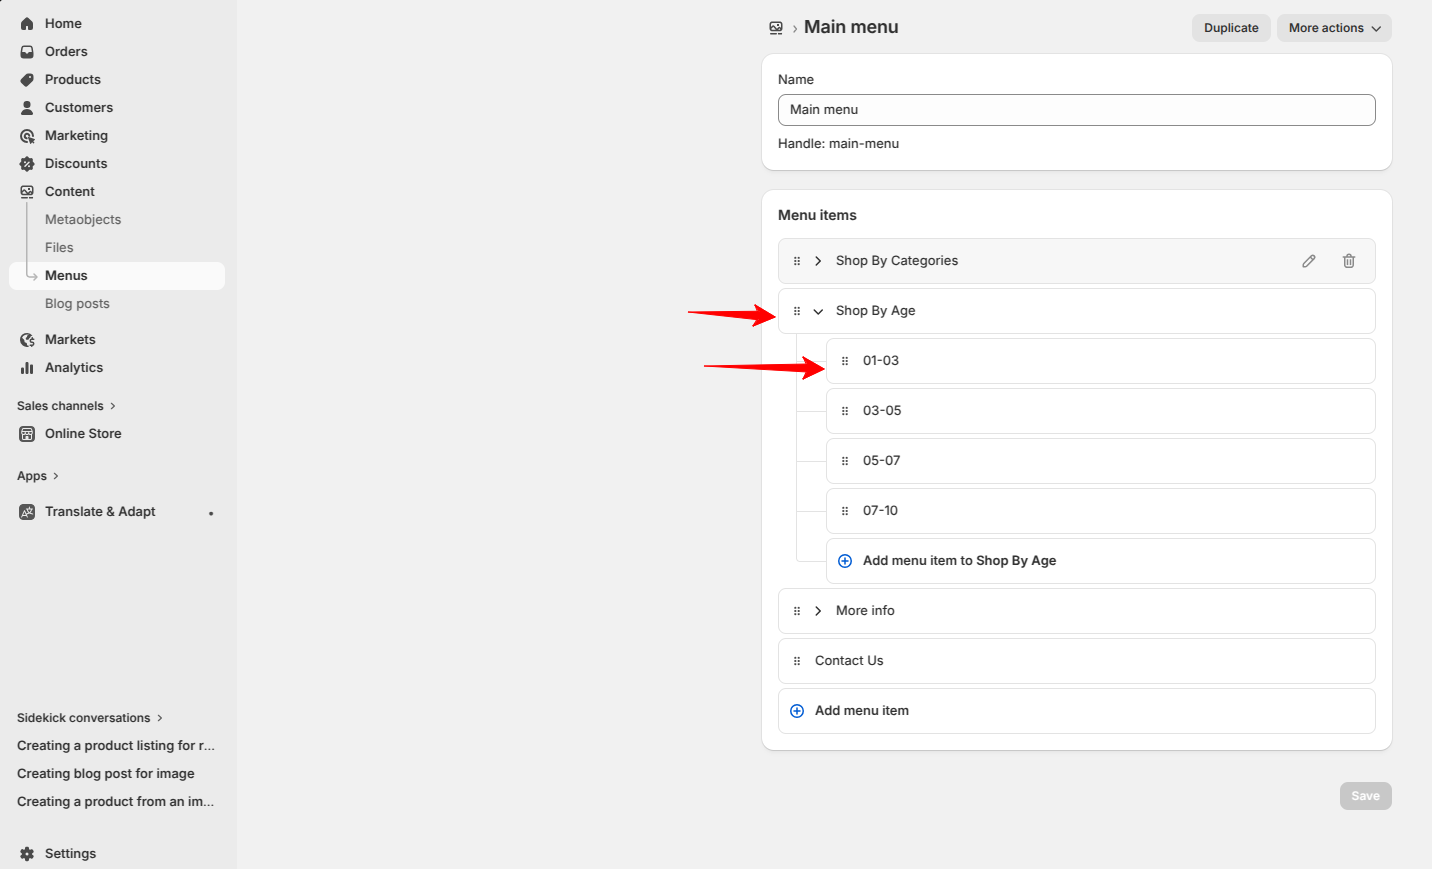Click the Analytics bar chart icon
Screen dimensions: 1432x869
pyautogui.click(x=27, y=367)
